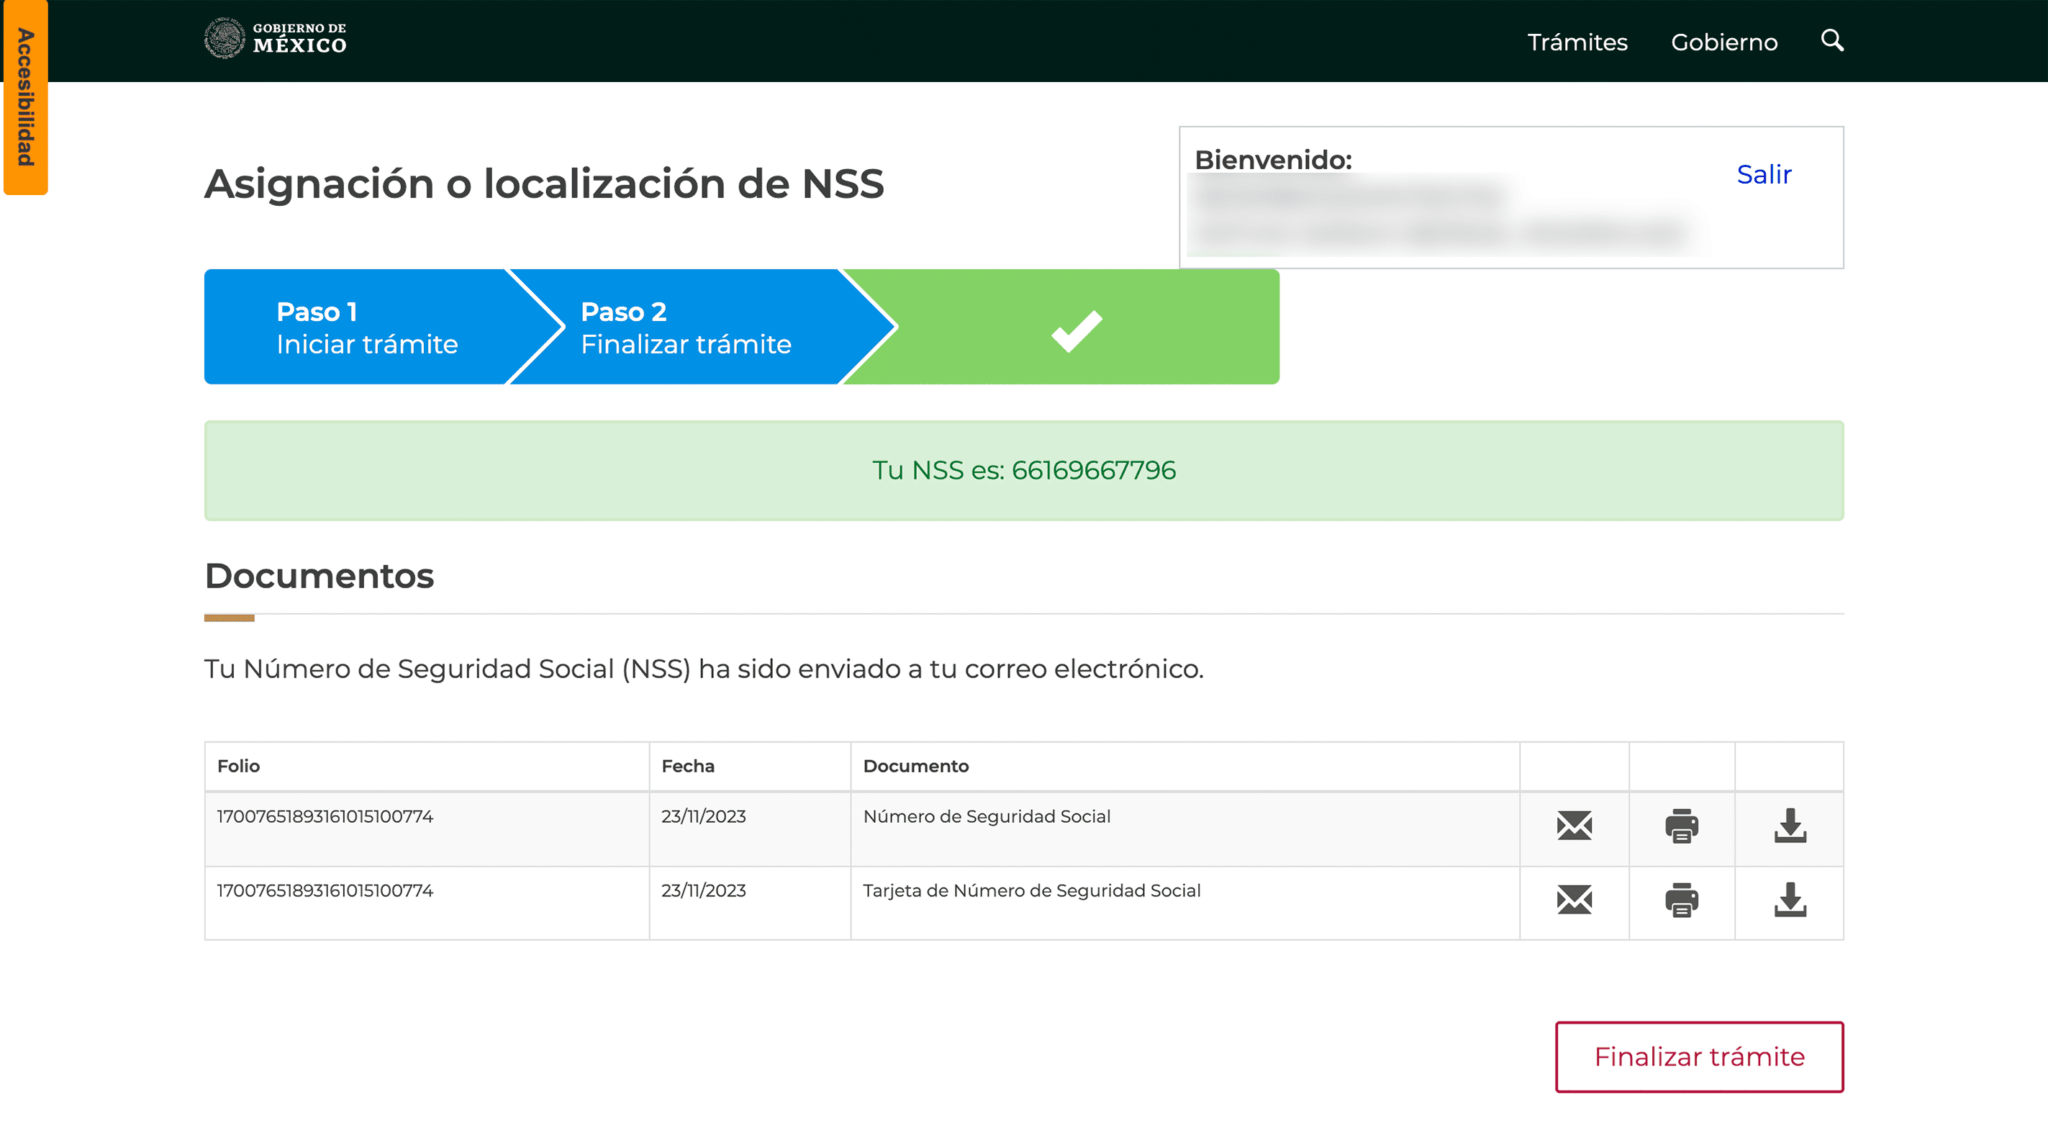
Task: Click the Salir link
Action: point(1764,174)
